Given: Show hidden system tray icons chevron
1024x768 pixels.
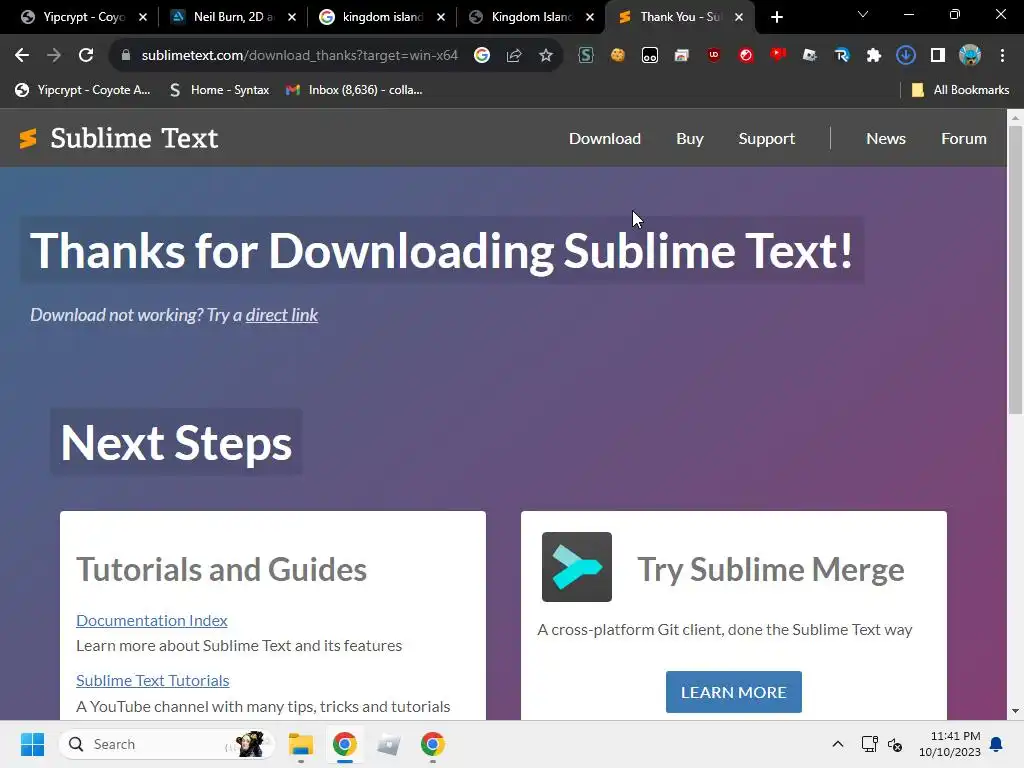Looking at the screenshot, I should (x=838, y=744).
